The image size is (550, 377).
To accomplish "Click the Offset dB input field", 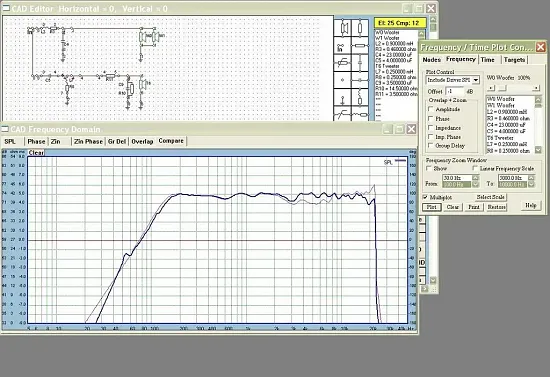I will 454,91.
